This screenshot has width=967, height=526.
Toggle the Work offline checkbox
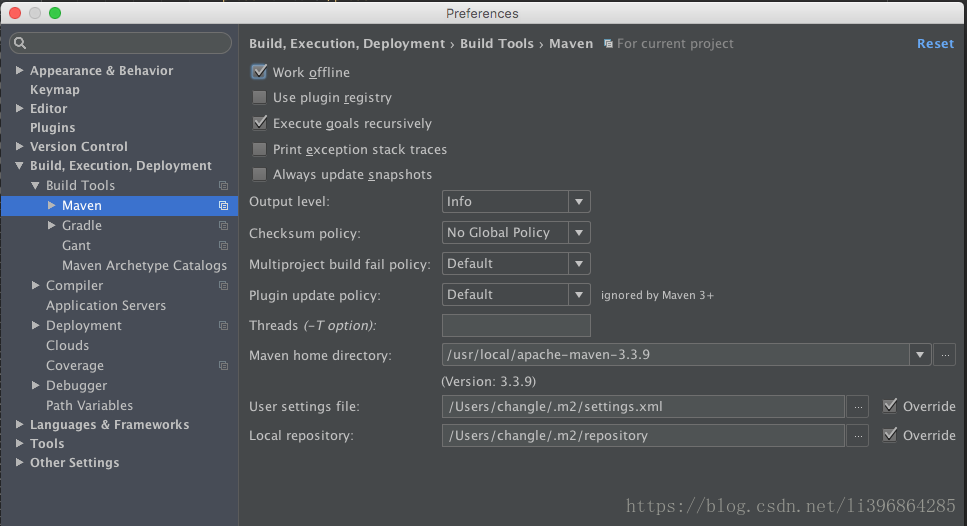click(260, 72)
